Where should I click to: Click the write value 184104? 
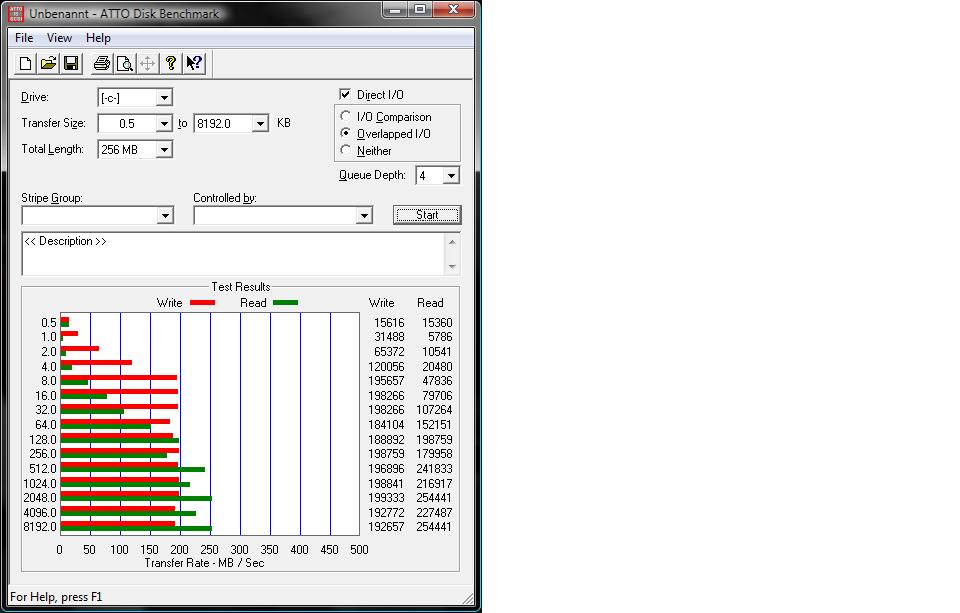click(x=386, y=425)
